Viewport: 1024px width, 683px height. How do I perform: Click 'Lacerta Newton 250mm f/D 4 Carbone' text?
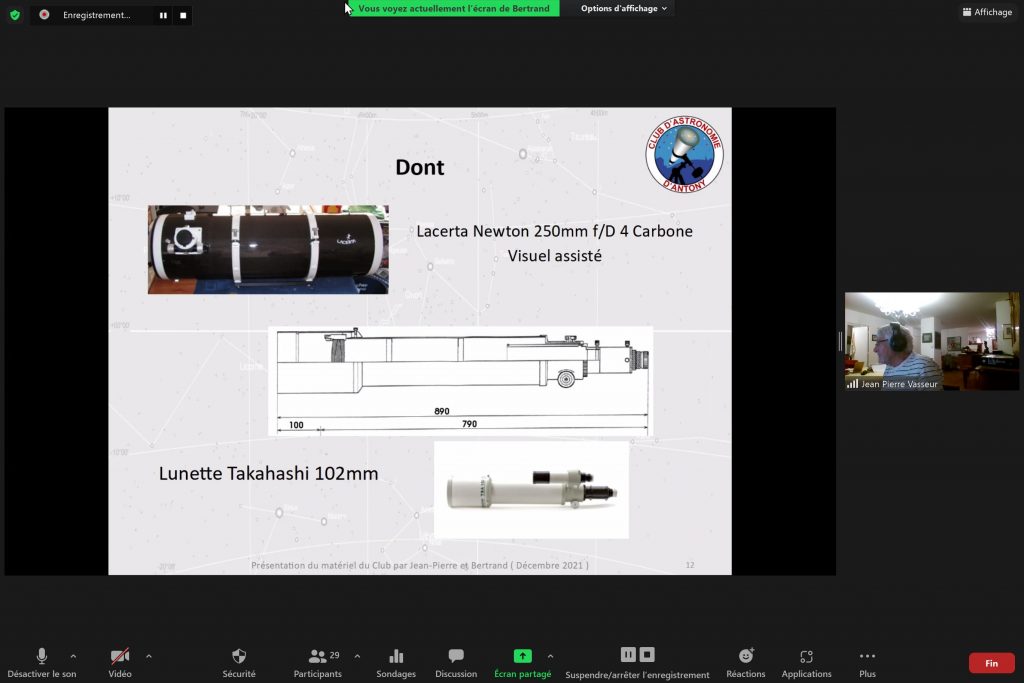pos(554,231)
